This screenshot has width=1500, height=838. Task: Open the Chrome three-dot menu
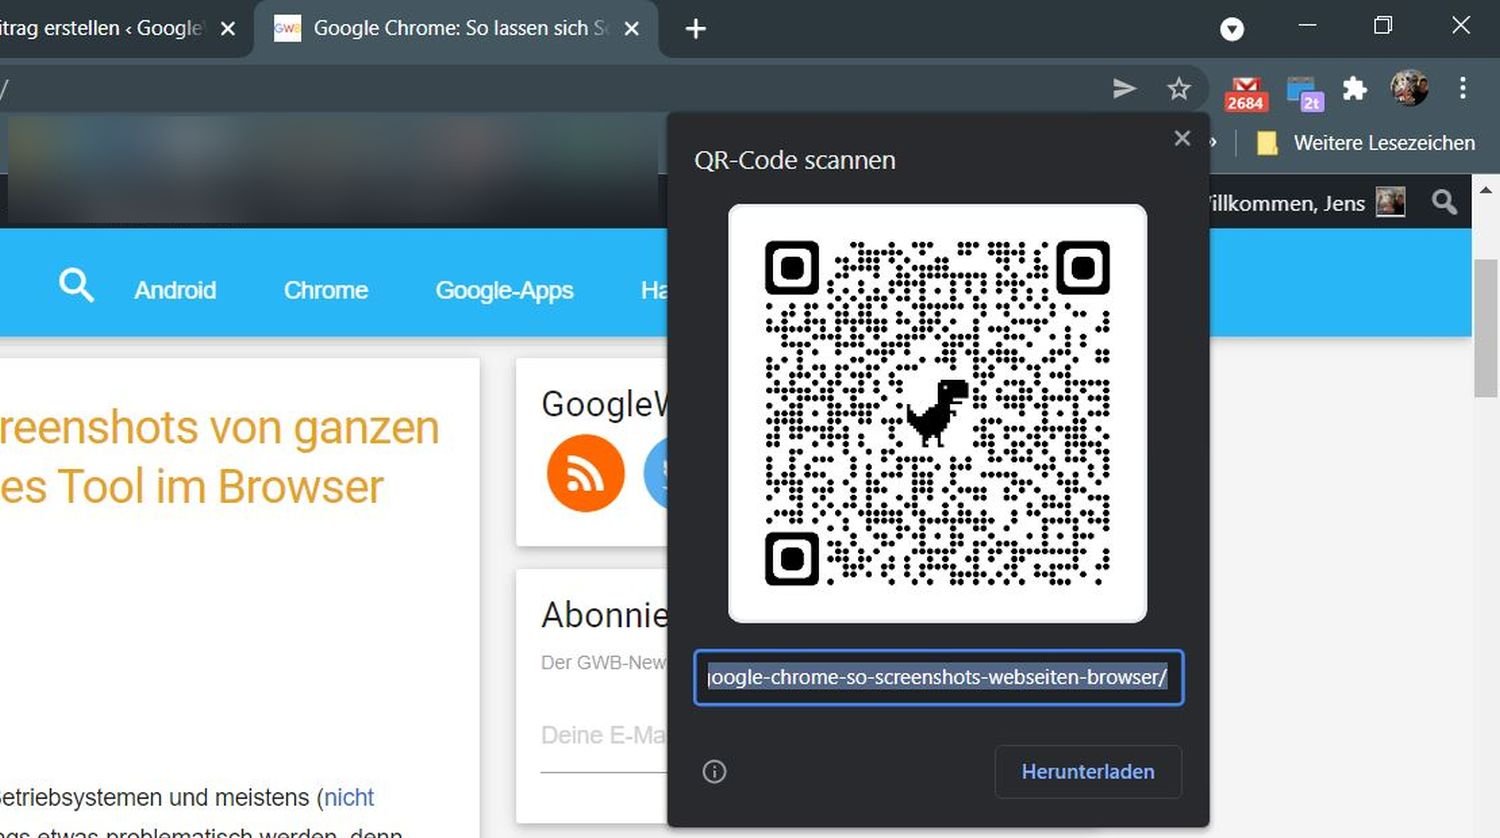[x=1462, y=89]
